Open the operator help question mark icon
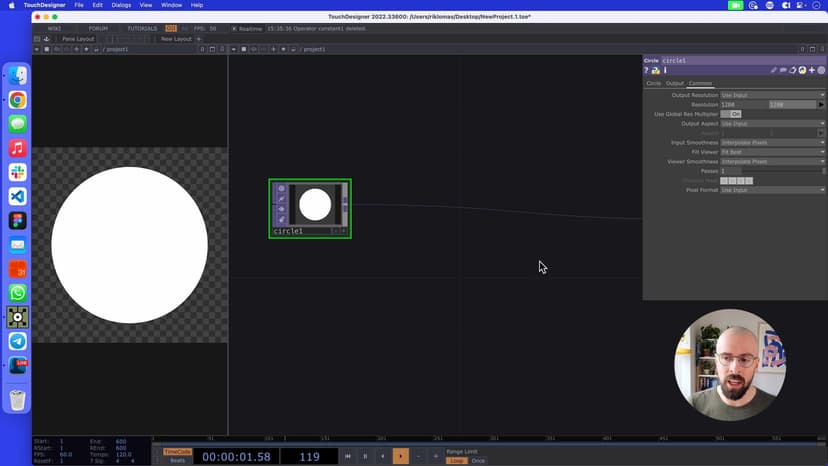The image size is (828, 466). [x=647, y=71]
